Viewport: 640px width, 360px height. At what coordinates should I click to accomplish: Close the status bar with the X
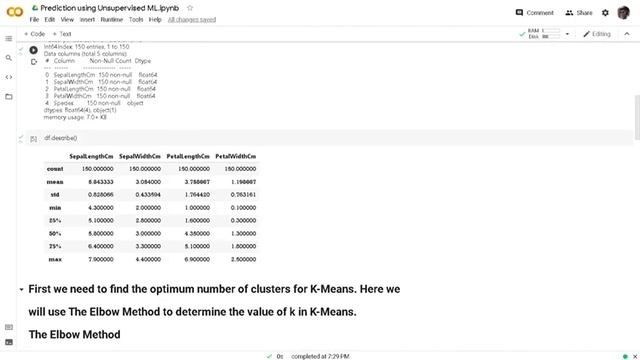(x=635, y=356)
